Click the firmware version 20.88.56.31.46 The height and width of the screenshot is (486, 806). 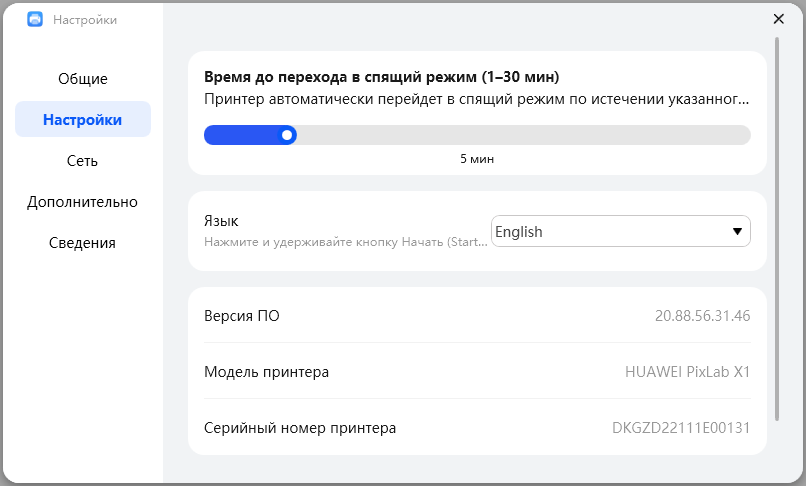pyautogui.click(x=702, y=316)
